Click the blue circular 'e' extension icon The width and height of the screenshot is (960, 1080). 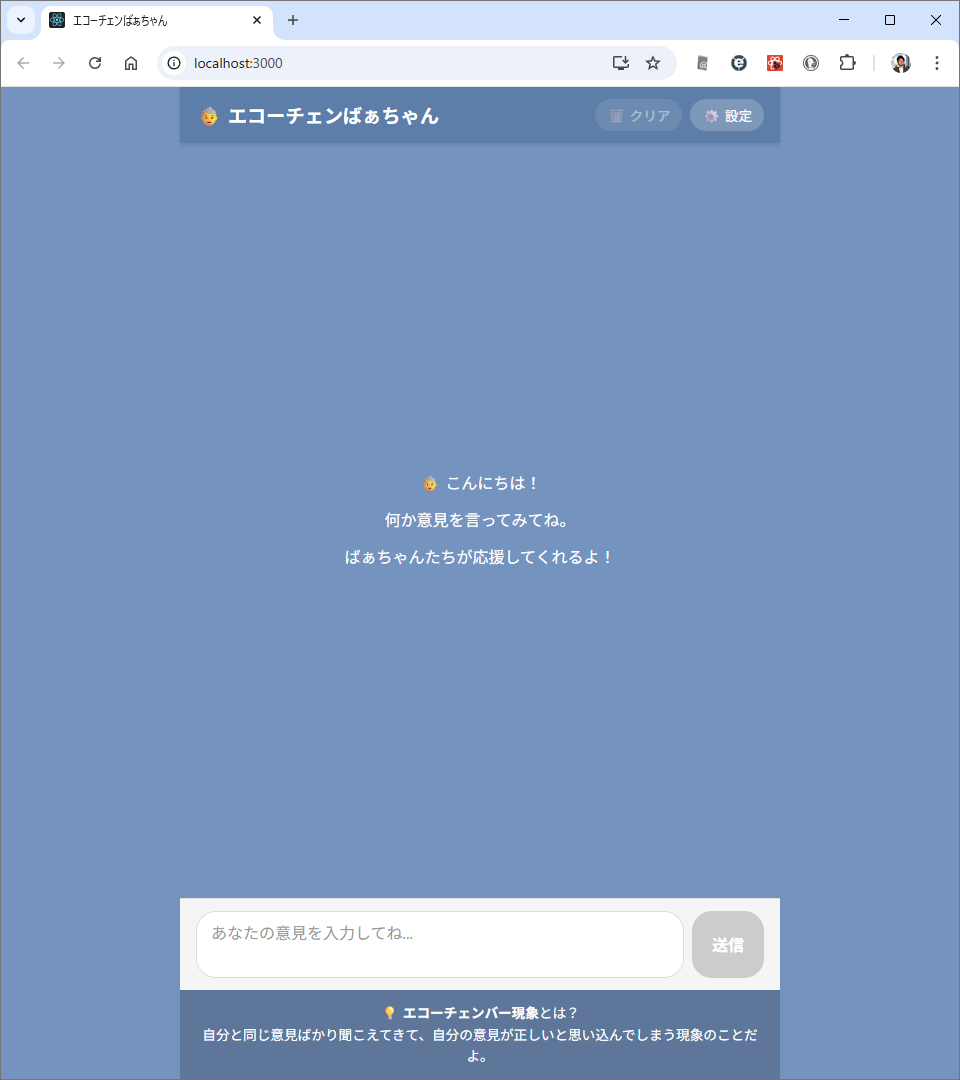(739, 63)
